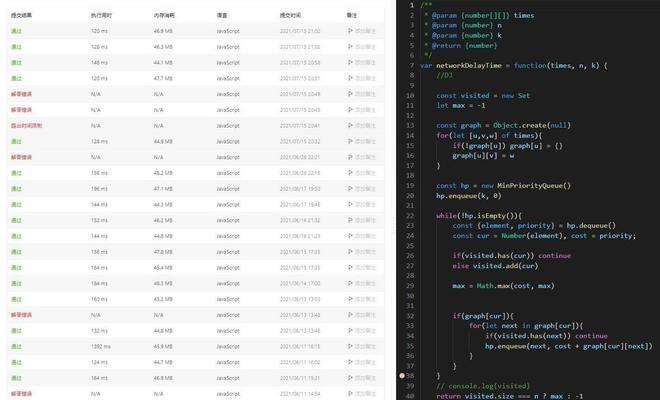The image size is (660, 400).
Task: Click the 1392 ms runtime cell
Action: pos(101,347)
